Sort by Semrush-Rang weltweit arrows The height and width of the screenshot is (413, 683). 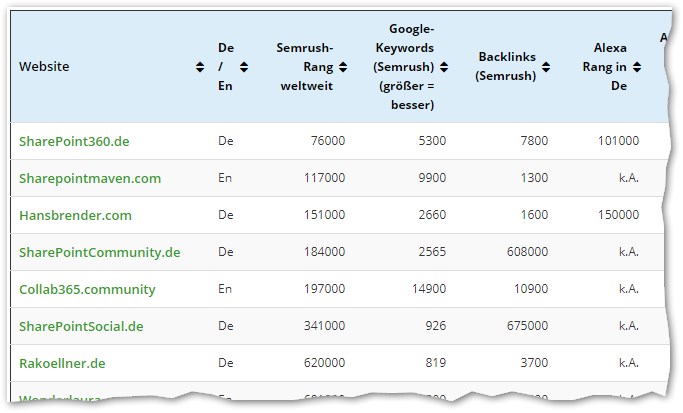click(343, 67)
